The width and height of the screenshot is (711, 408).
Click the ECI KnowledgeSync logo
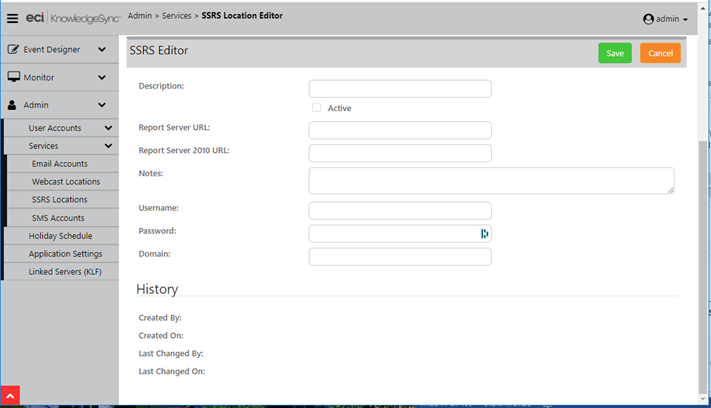pyautogui.click(x=73, y=18)
